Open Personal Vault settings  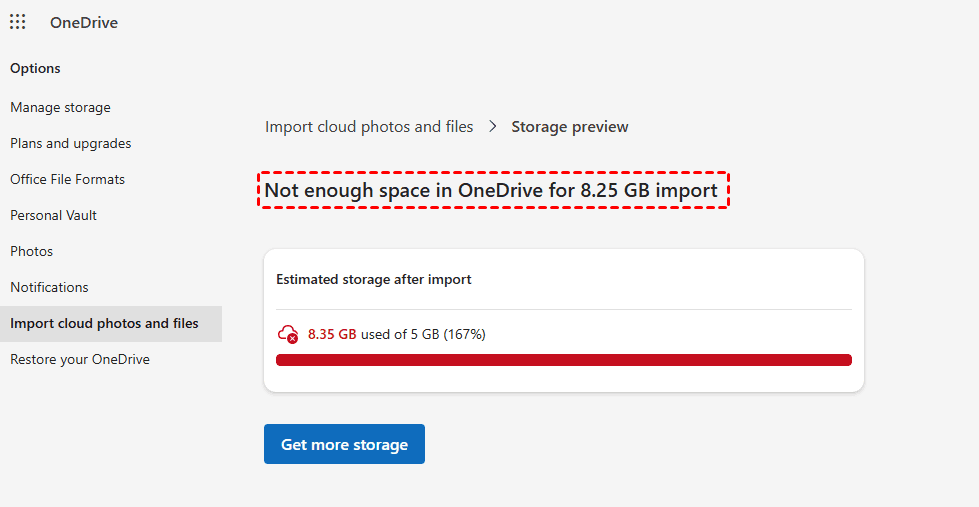point(53,215)
